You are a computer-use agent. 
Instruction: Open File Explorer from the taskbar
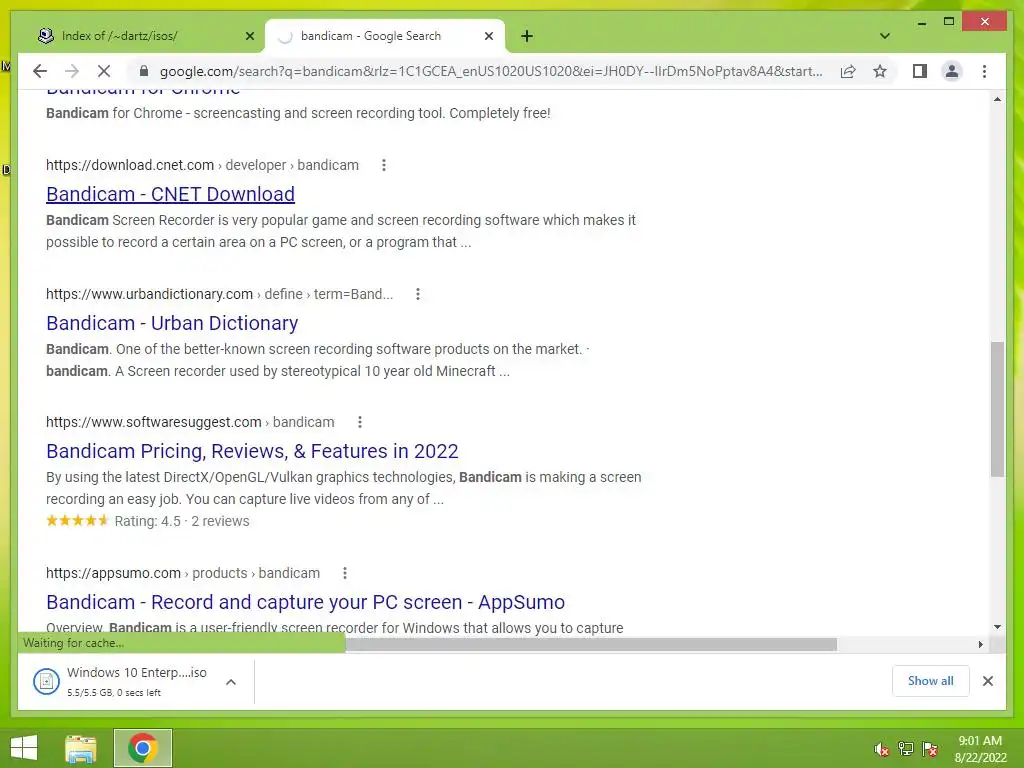[81, 748]
